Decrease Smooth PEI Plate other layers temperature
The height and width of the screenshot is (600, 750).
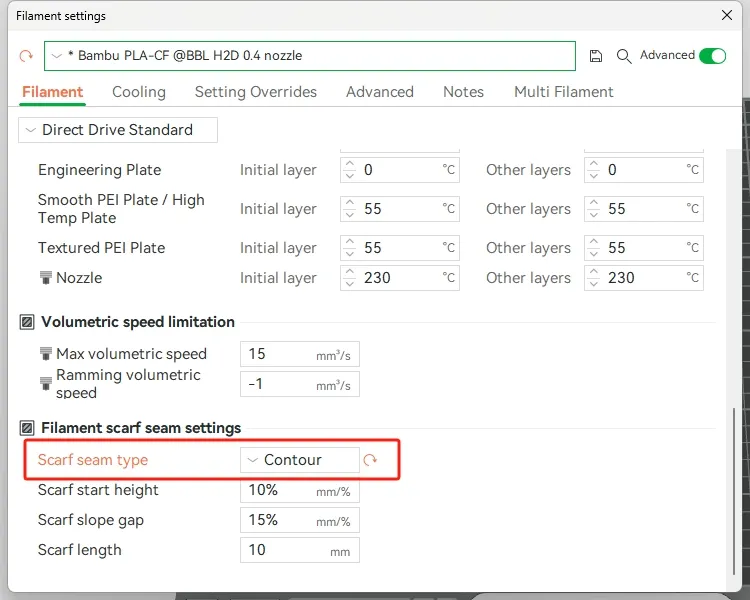(x=594, y=215)
